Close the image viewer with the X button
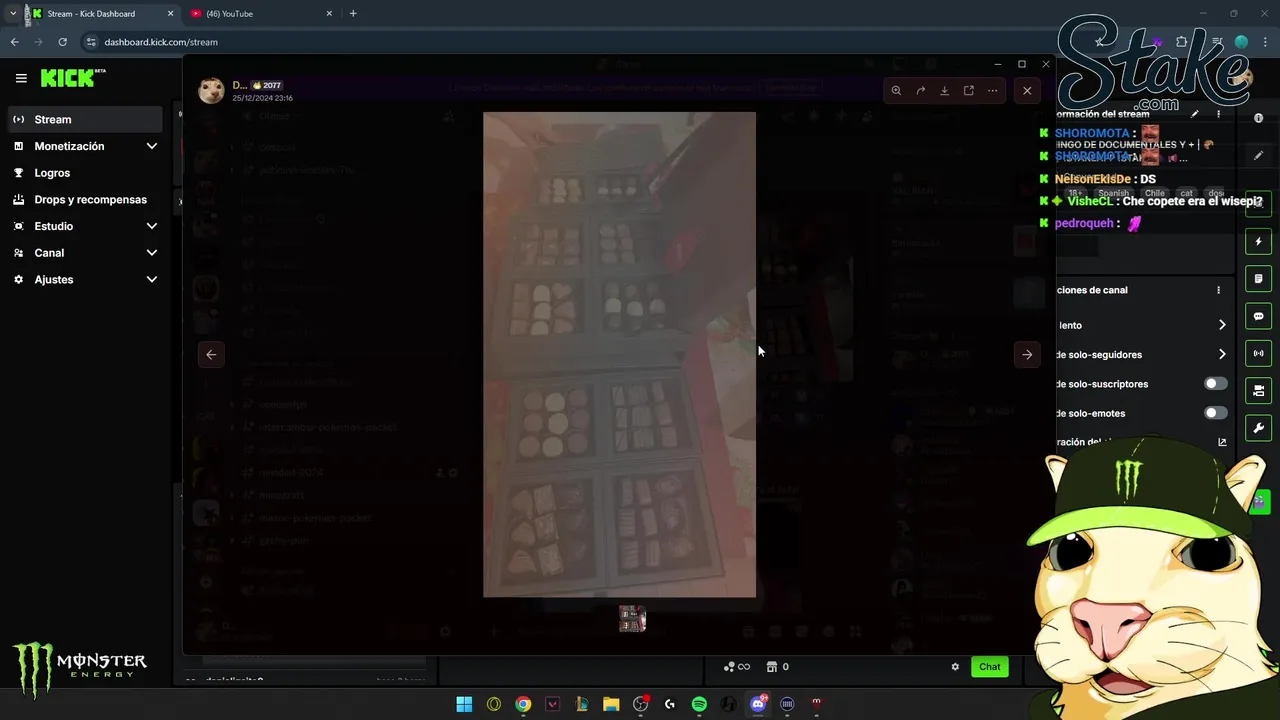The image size is (1280, 720). (x=1027, y=91)
